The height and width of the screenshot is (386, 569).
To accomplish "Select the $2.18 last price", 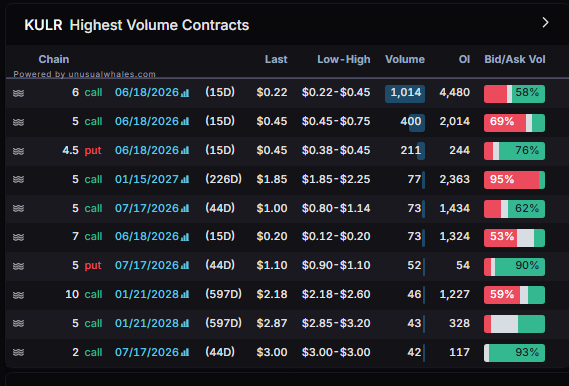I will (x=272, y=294).
